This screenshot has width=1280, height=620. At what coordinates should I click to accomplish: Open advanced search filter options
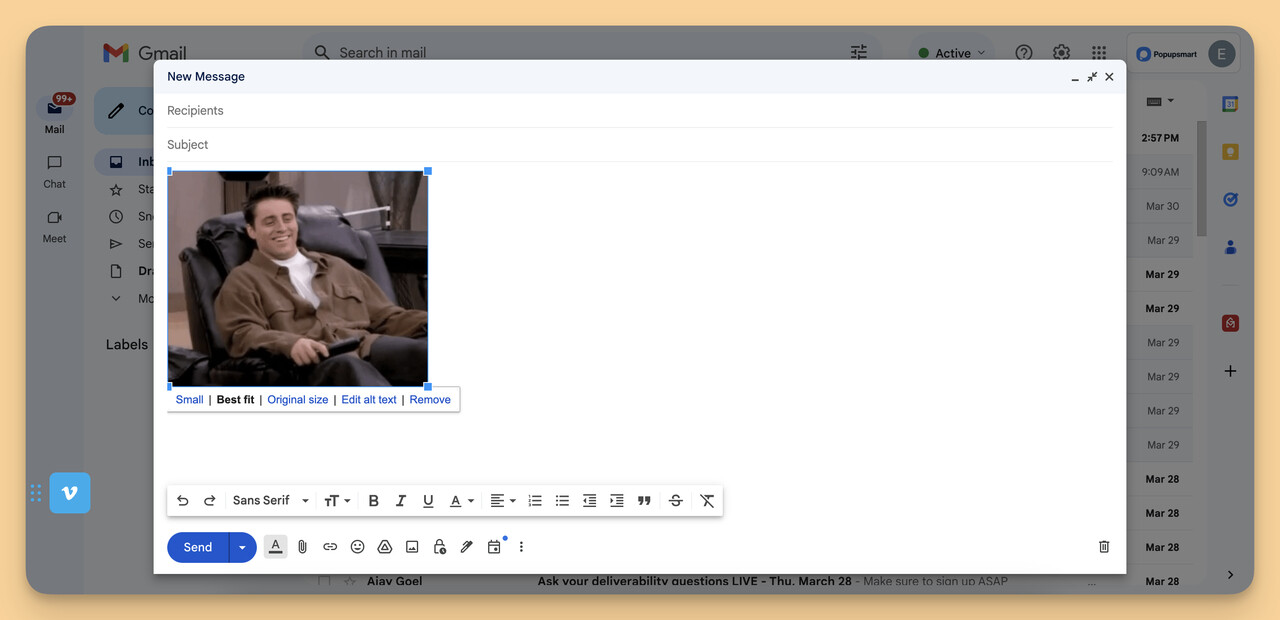859,52
